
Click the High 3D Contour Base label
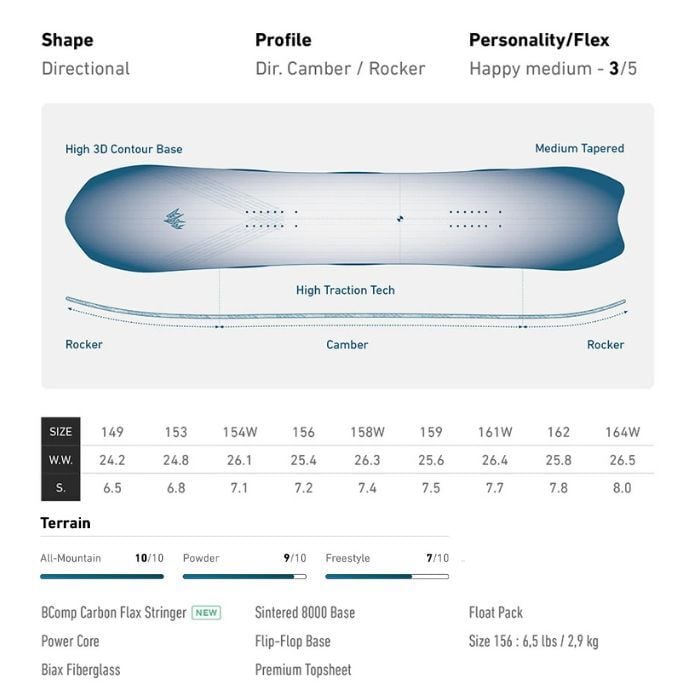pos(124,149)
